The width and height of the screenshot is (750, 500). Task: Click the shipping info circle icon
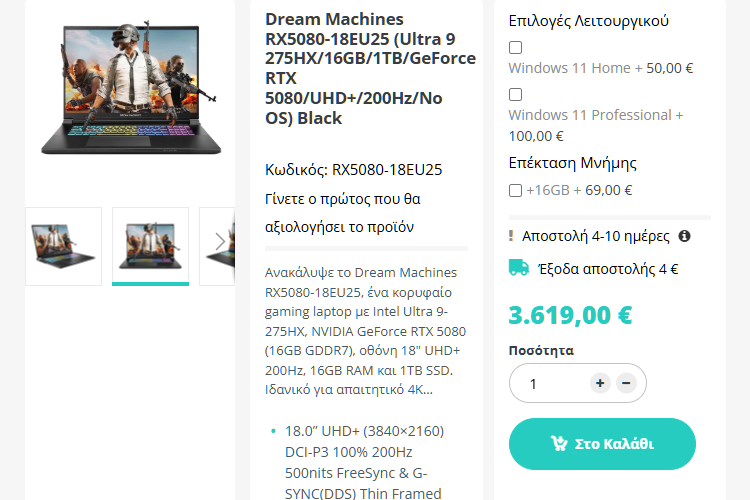[x=684, y=236]
